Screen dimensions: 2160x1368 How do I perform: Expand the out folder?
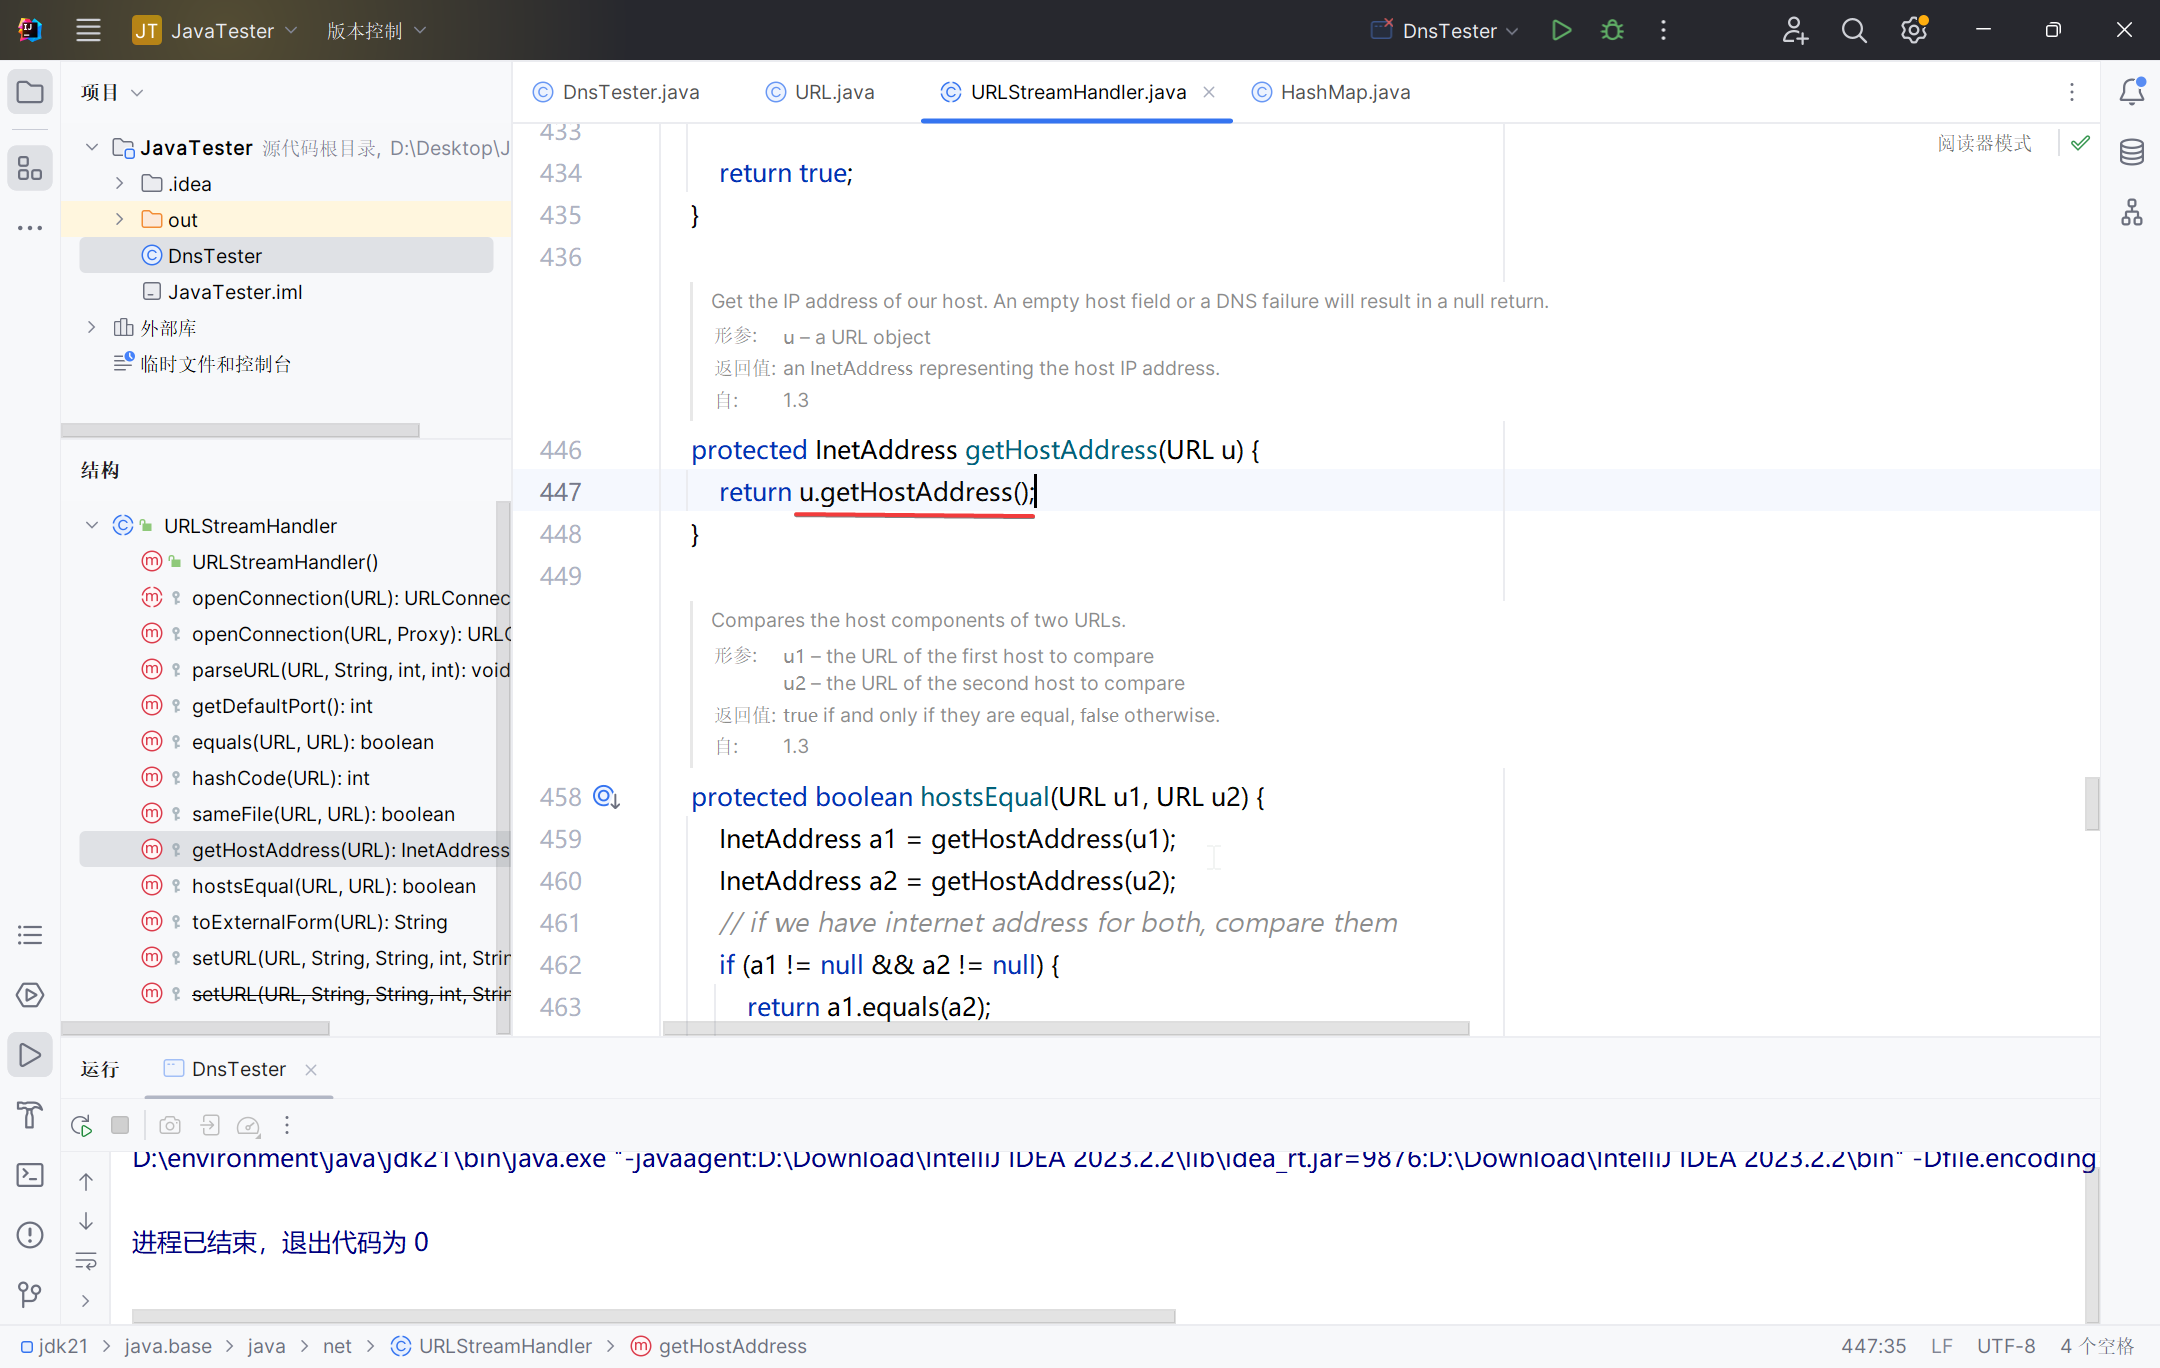click(x=120, y=219)
